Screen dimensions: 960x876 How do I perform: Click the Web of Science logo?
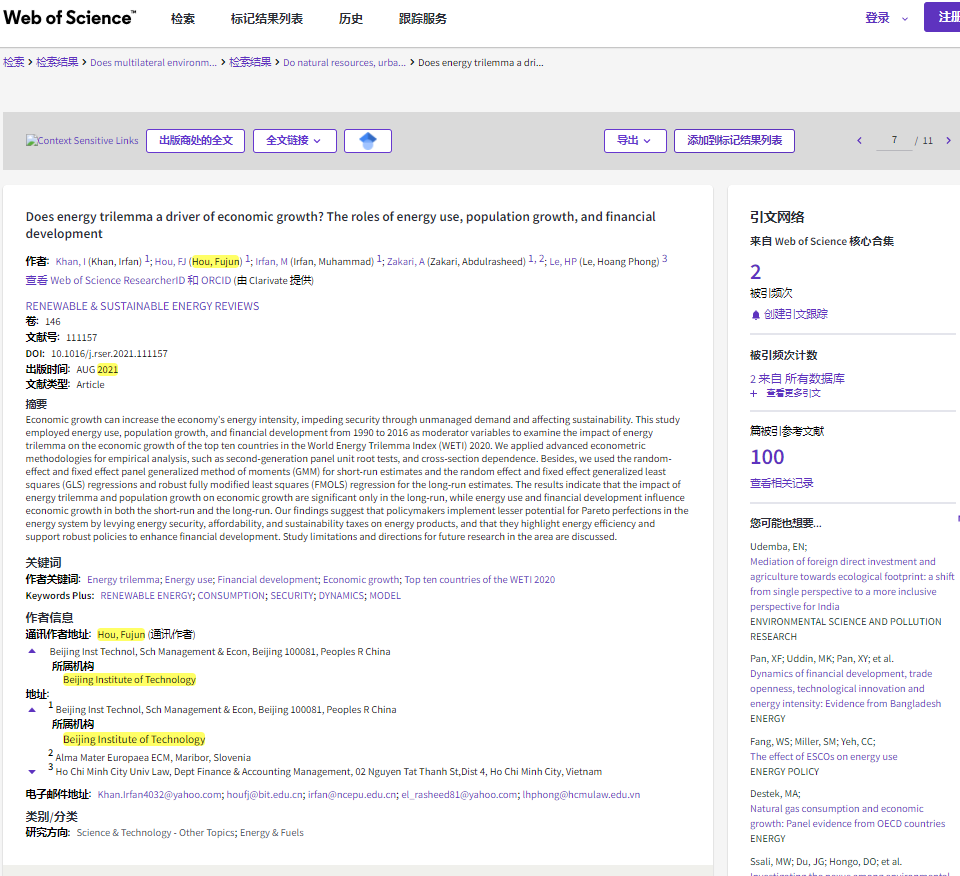click(70, 18)
